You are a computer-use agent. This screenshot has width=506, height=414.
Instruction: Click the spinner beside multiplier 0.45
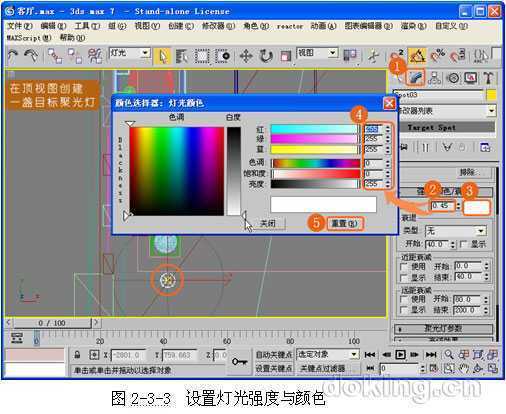[x=458, y=206]
